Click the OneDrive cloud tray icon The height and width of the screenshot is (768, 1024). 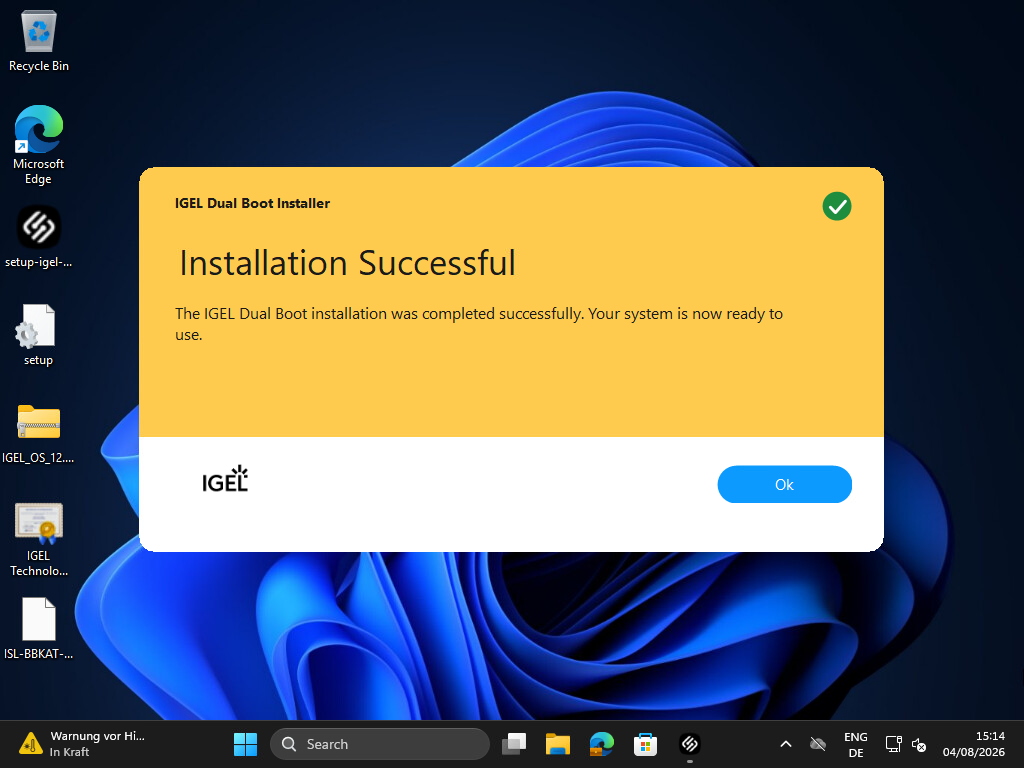[x=818, y=744]
